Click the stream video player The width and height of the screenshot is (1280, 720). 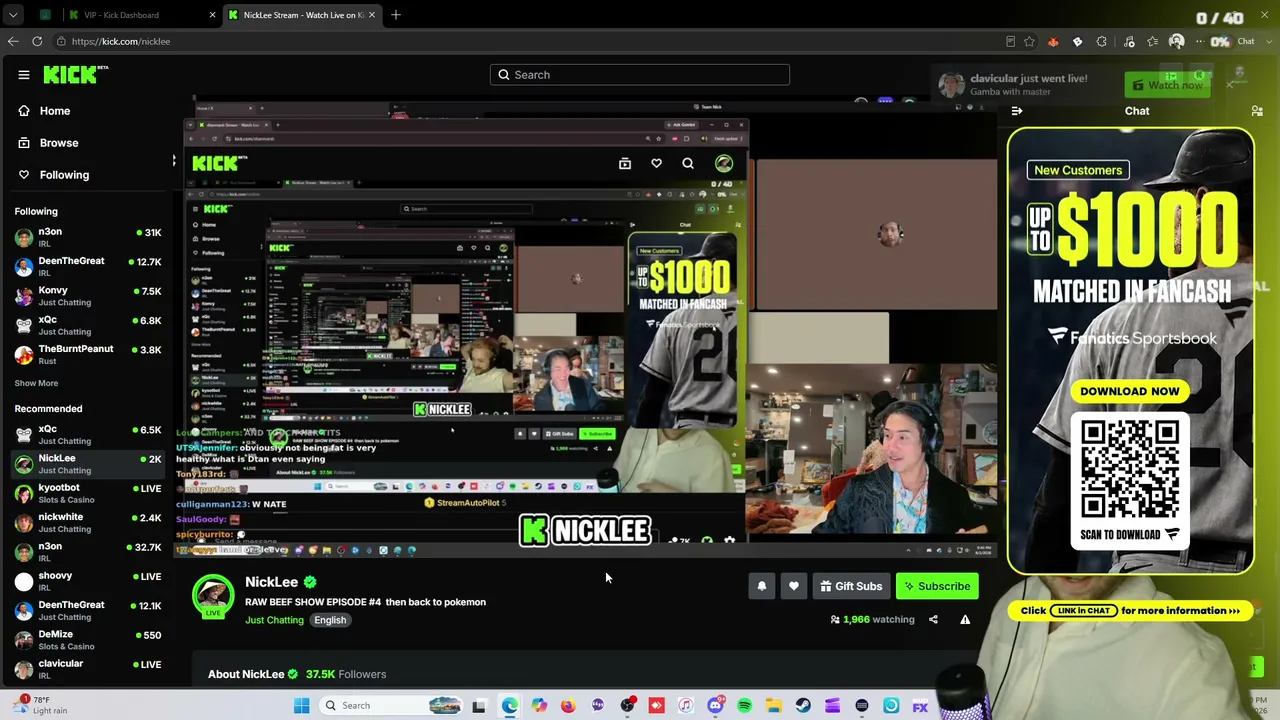coord(586,328)
